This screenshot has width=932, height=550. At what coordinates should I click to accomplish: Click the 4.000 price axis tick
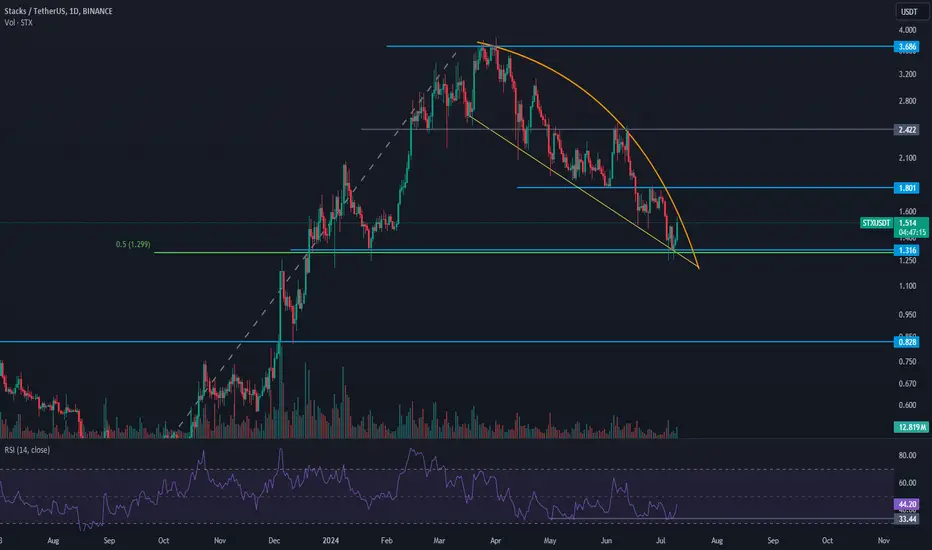click(x=907, y=30)
